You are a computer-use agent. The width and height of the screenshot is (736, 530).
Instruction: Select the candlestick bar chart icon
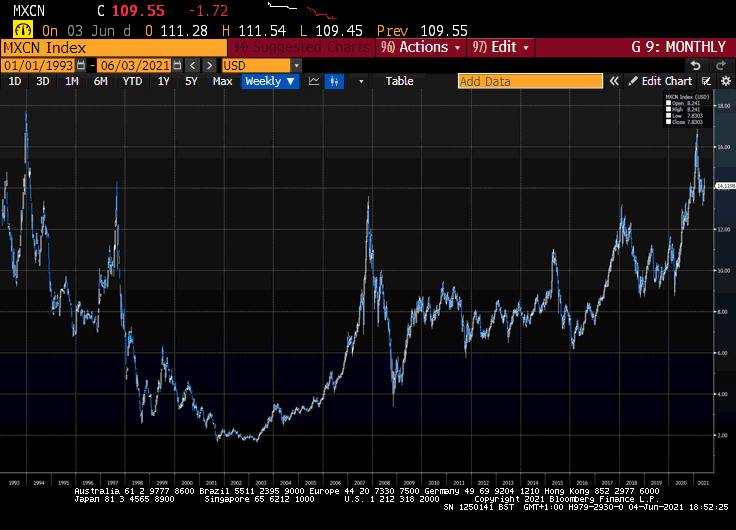click(334, 81)
